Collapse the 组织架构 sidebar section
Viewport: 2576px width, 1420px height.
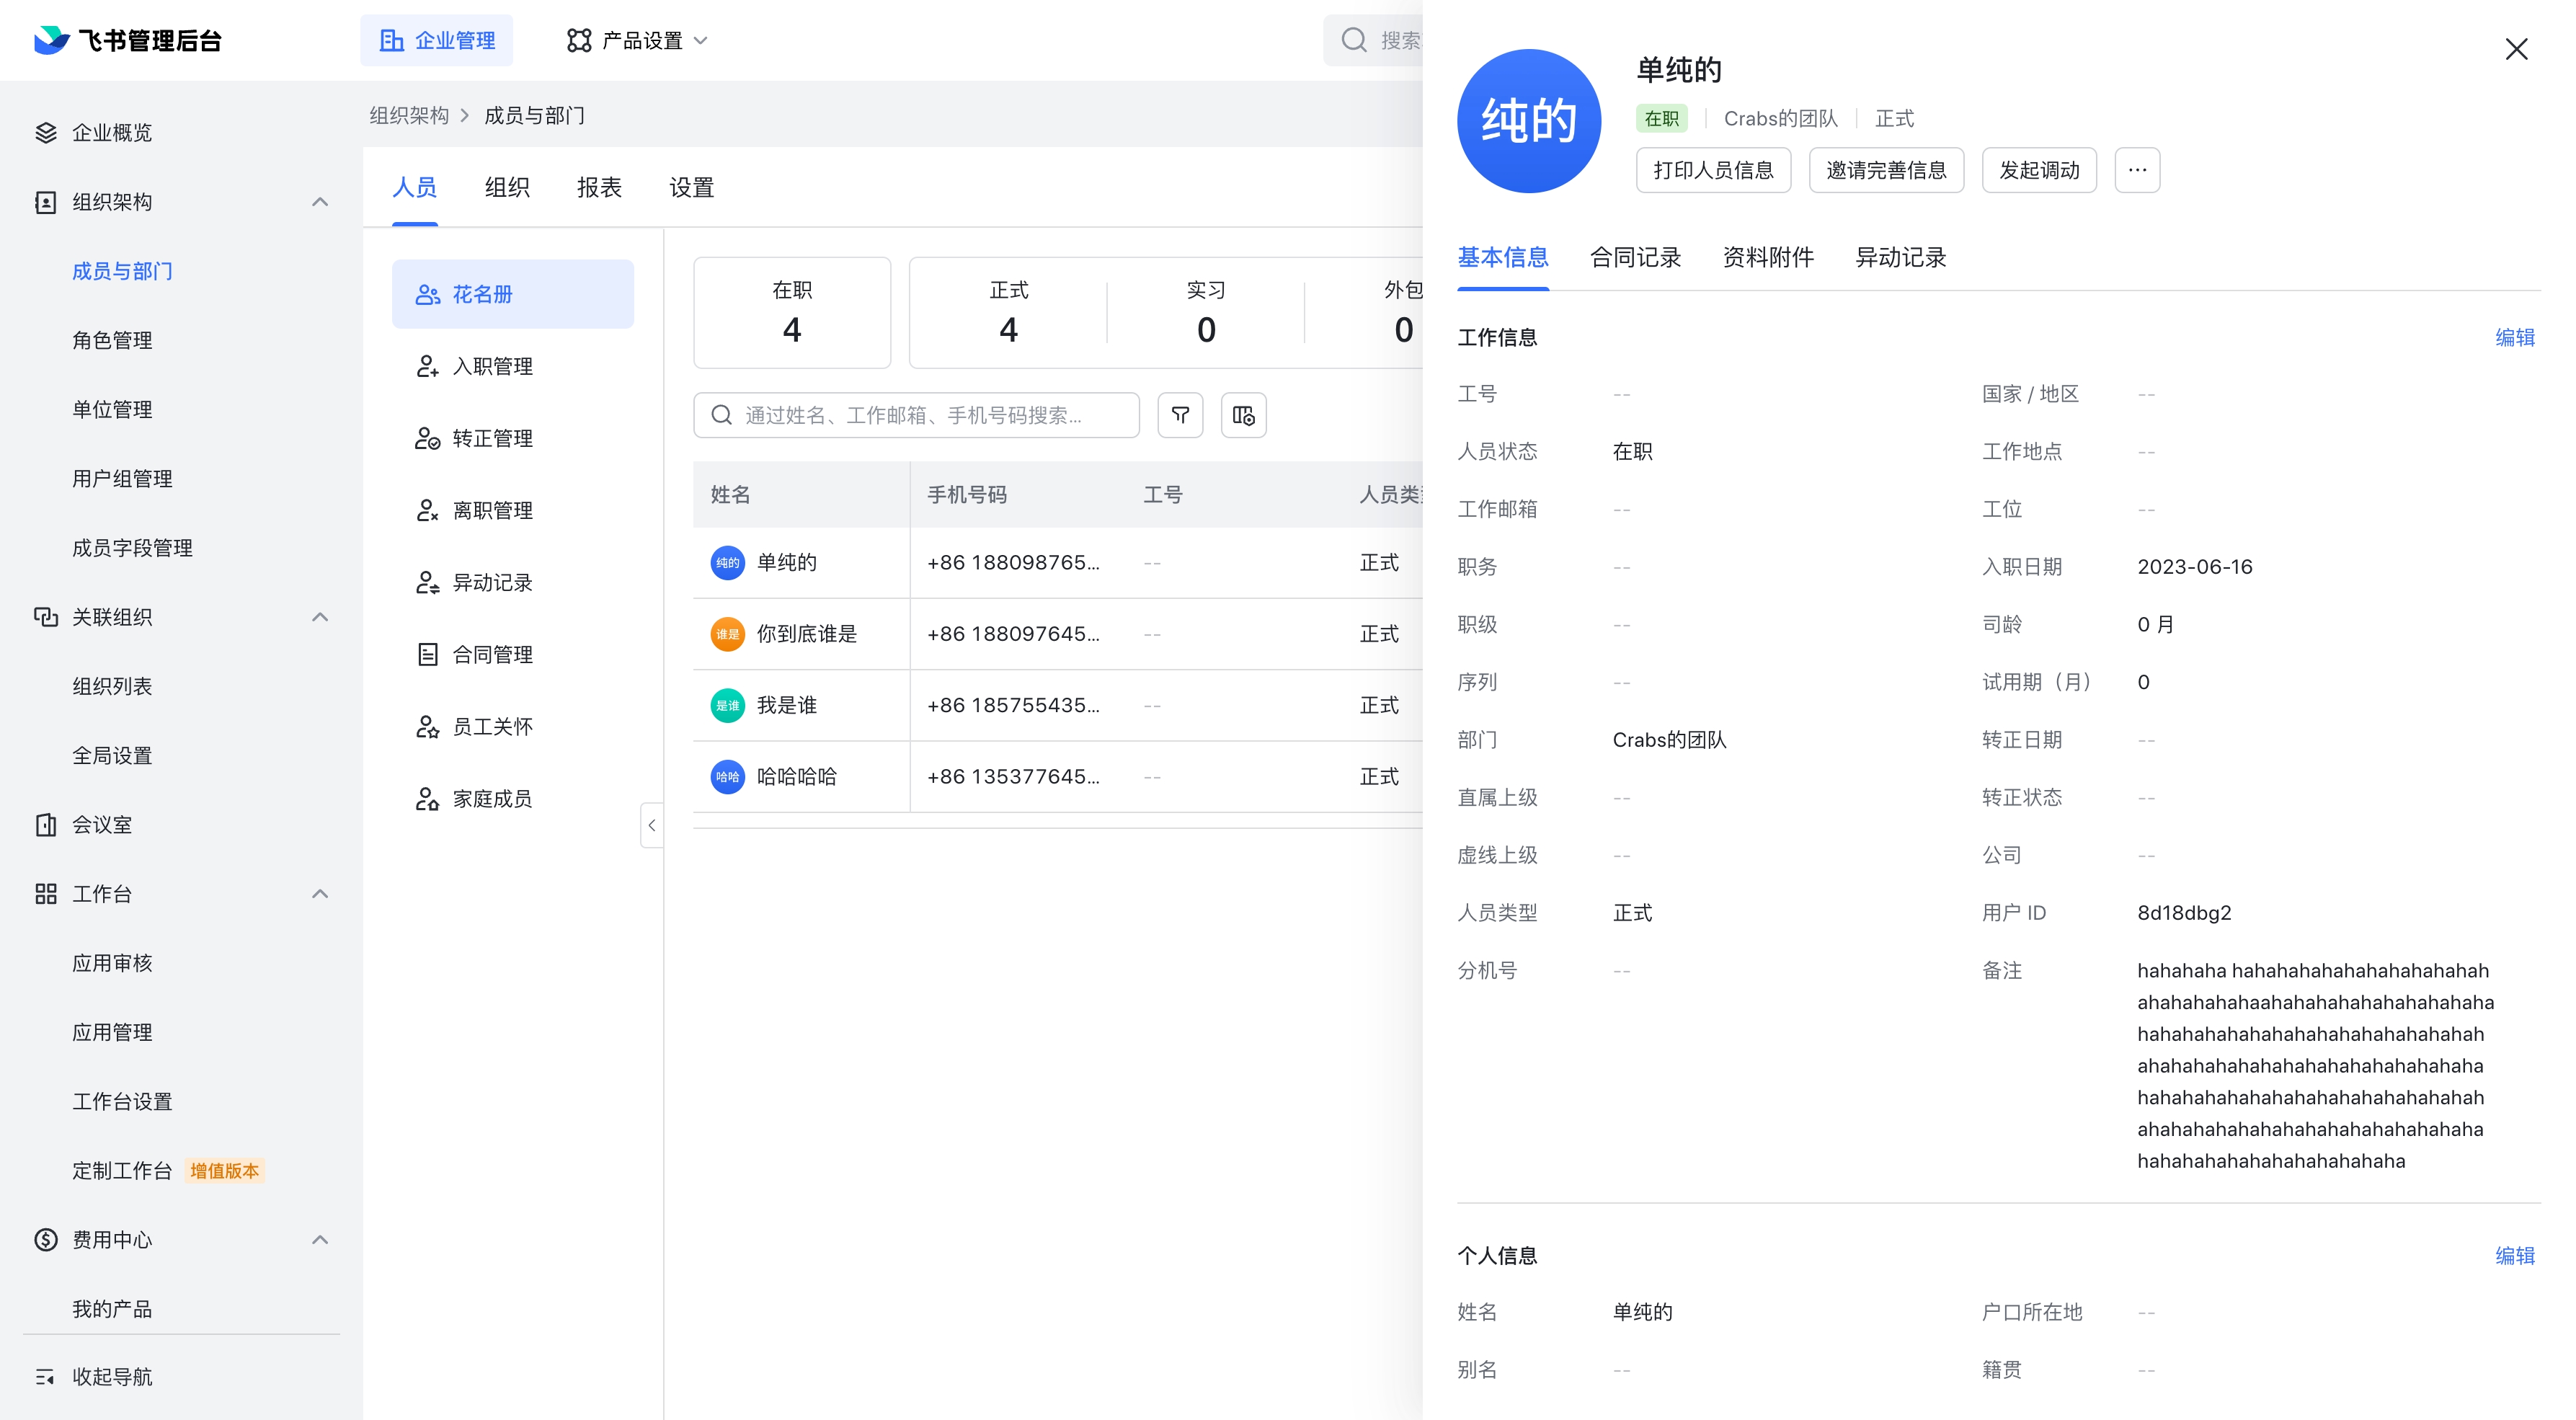pyautogui.click(x=320, y=202)
